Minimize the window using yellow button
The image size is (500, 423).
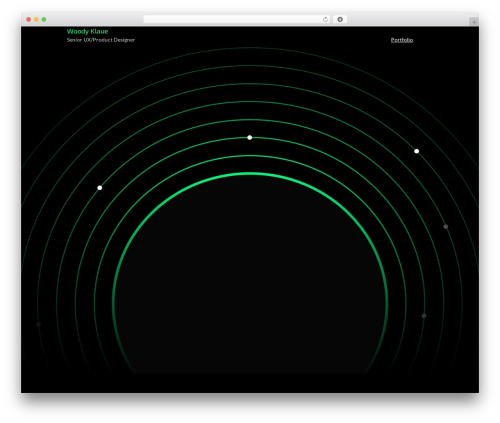(36, 19)
